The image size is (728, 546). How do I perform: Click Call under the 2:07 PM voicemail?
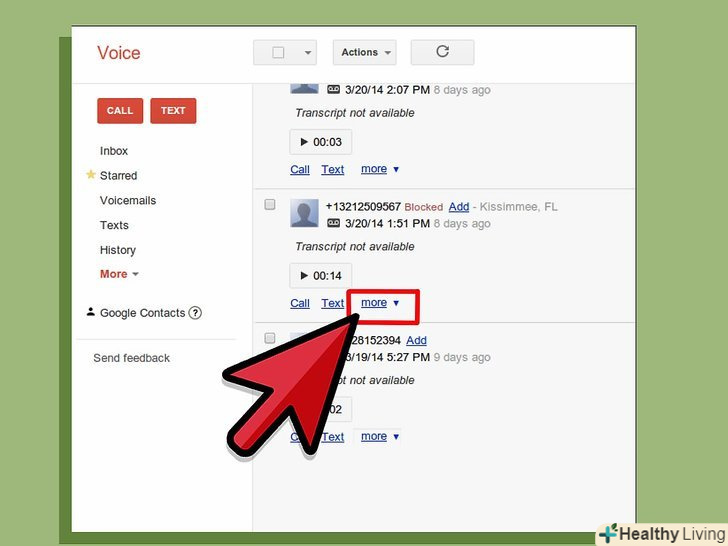(300, 169)
